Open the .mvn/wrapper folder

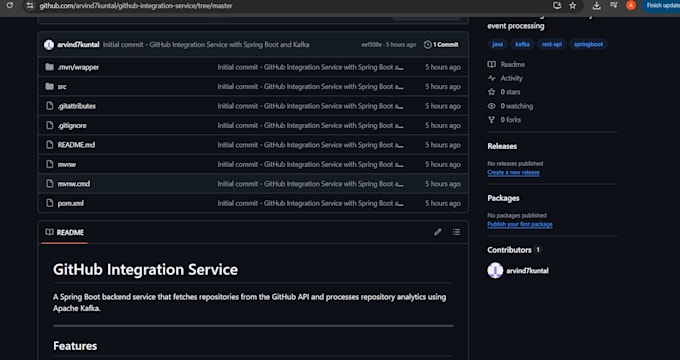tap(78, 67)
